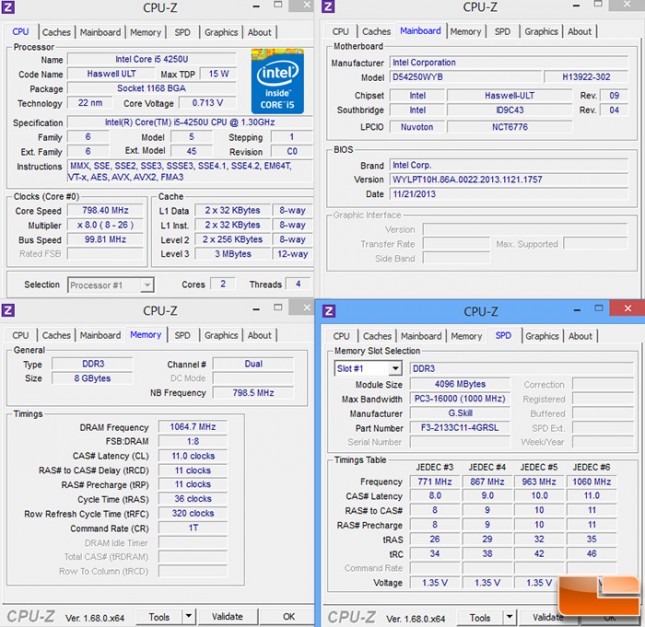Open the Processor #1 selection dropdown
Viewport: 645px width, 627px height.
(x=147, y=285)
